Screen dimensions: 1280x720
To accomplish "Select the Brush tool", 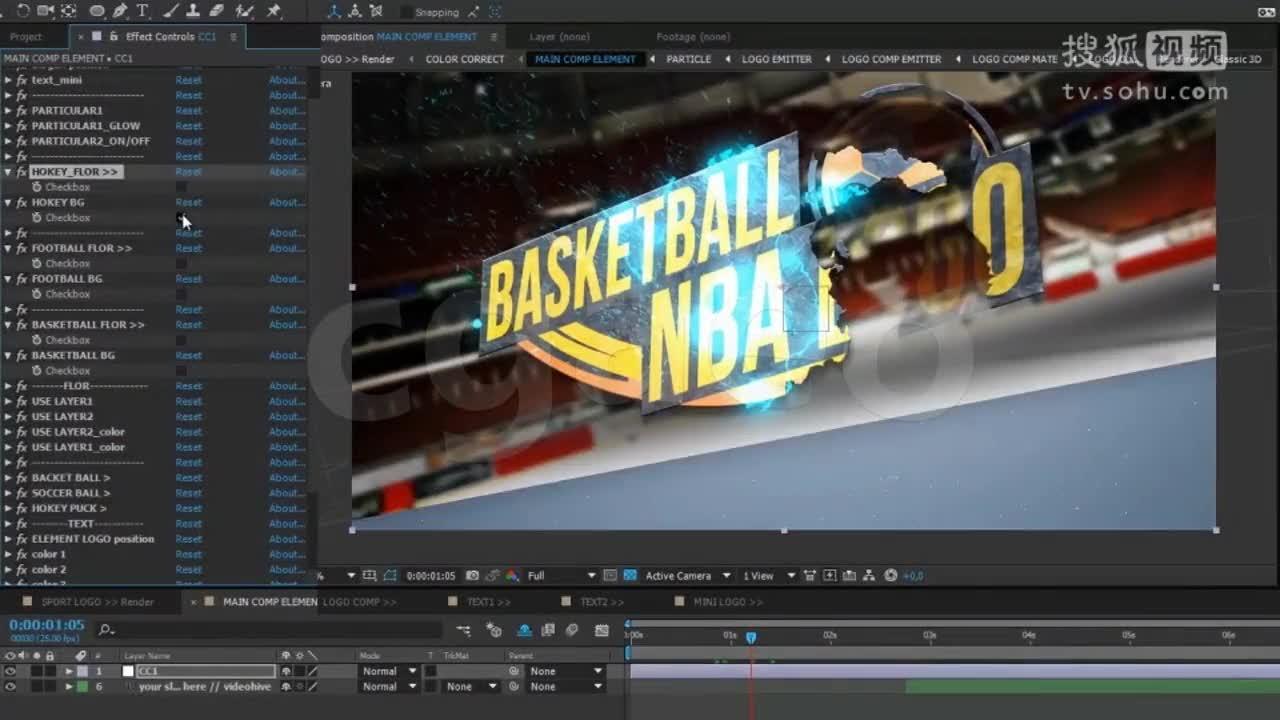I will pyautogui.click(x=171, y=11).
